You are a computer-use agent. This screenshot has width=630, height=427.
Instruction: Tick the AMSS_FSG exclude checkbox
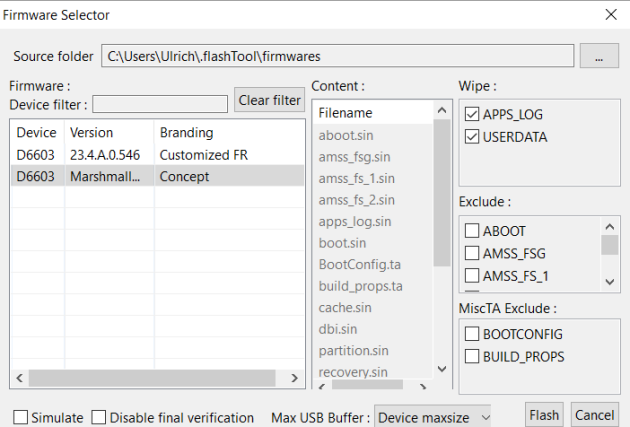(473, 253)
